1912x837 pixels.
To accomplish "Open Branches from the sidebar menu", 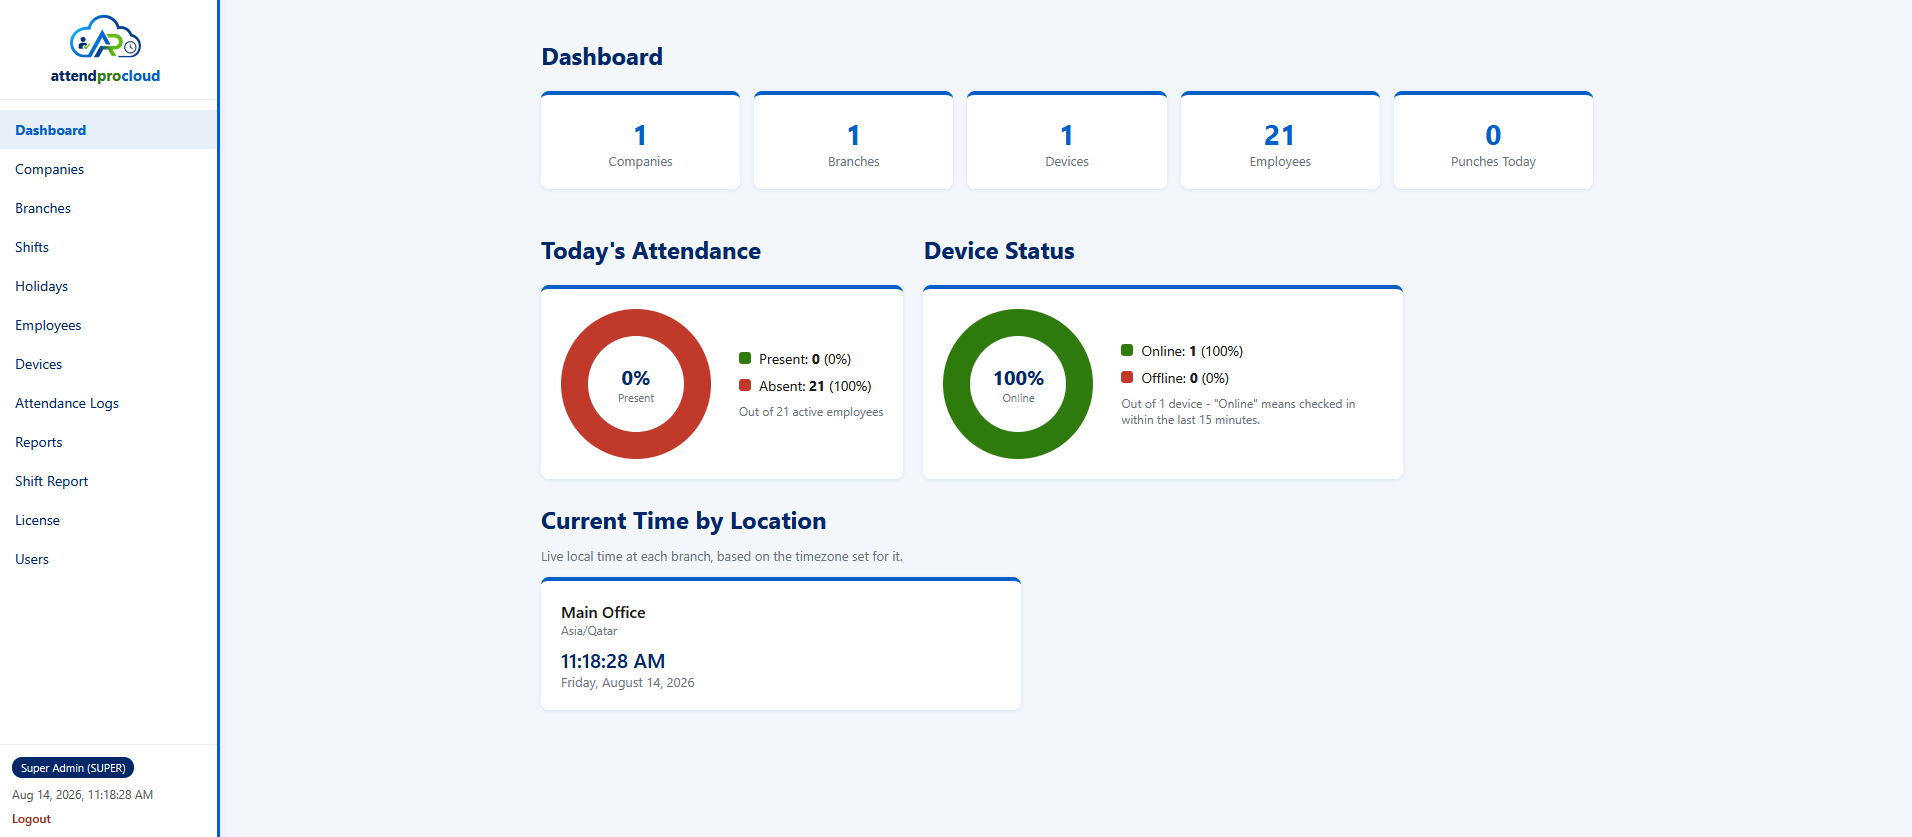I will (108, 208).
